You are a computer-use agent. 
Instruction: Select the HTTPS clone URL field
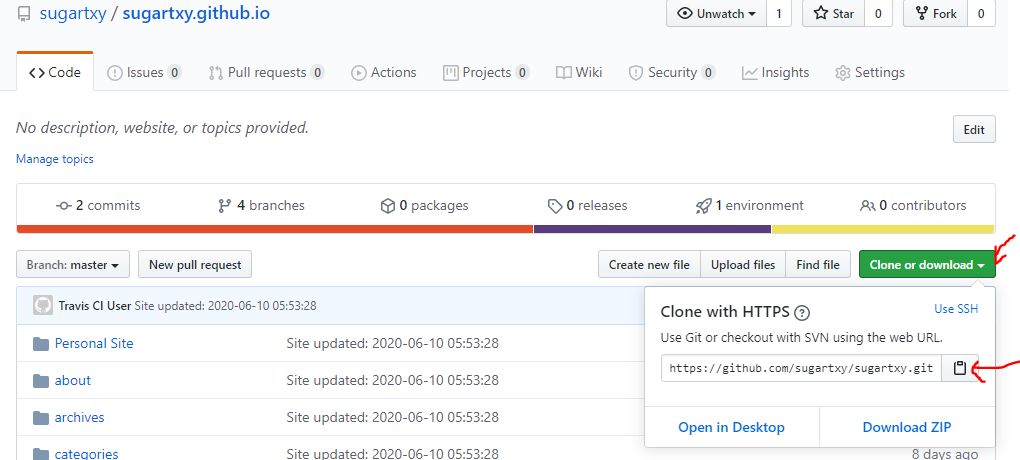pos(801,368)
